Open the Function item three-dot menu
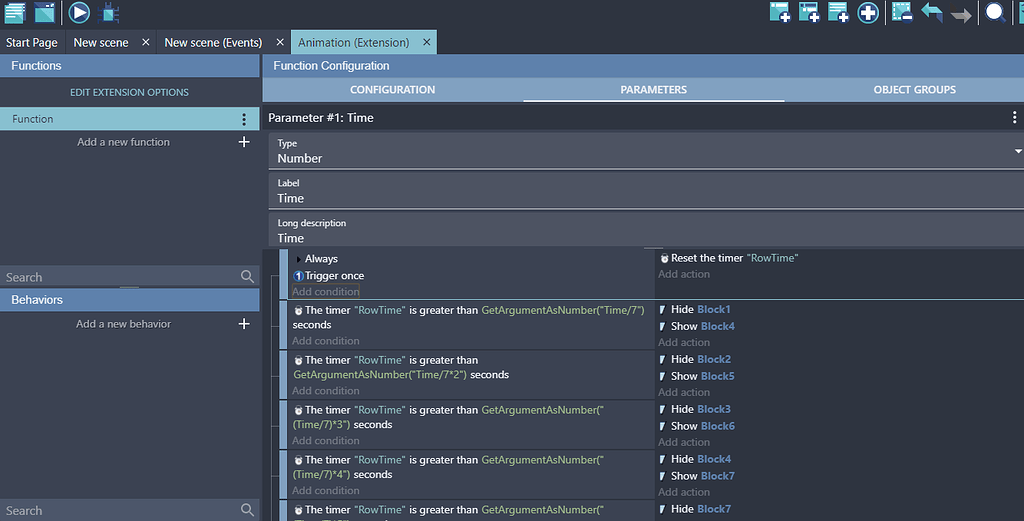Viewport: 1024px width, 521px height. [244, 119]
